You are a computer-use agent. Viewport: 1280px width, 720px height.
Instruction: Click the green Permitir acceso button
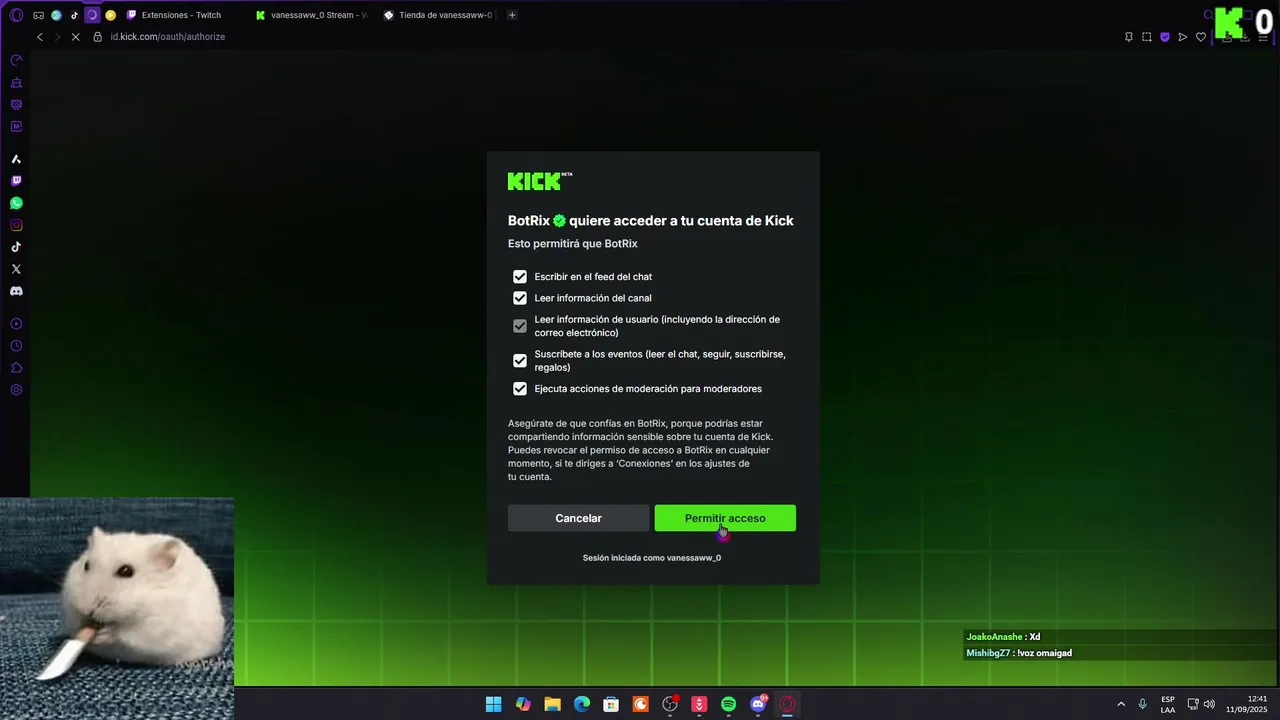coord(725,518)
